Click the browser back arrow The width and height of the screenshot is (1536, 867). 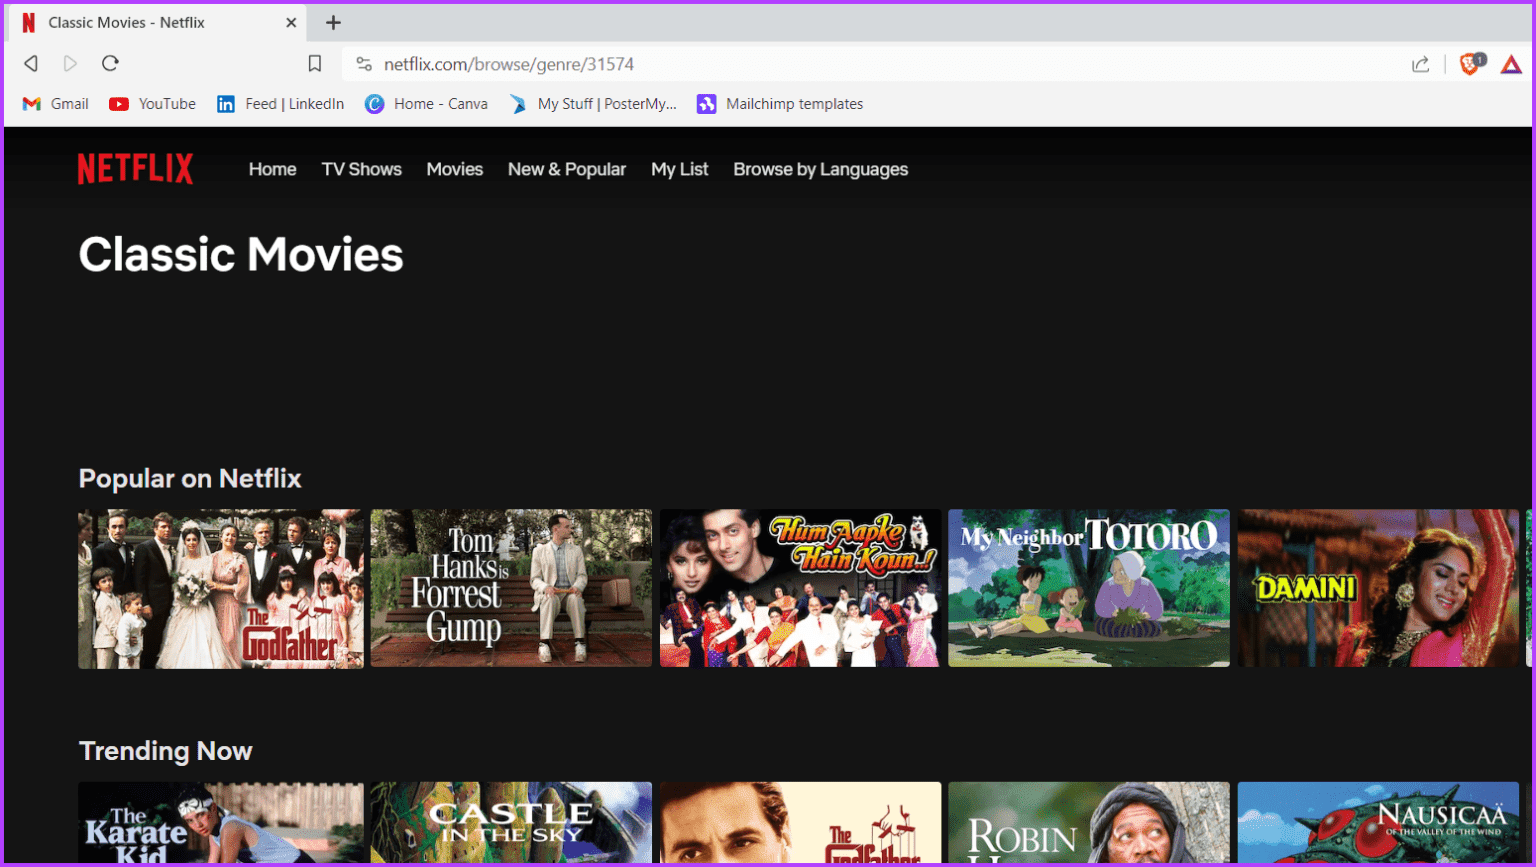(31, 63)
